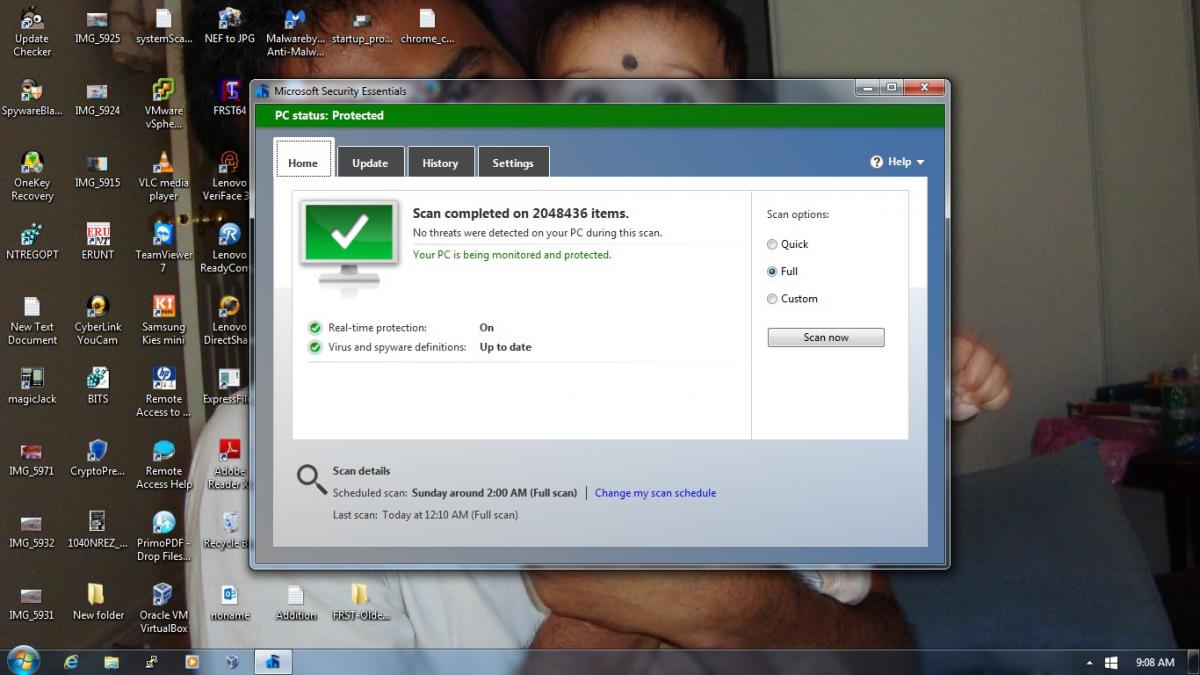Viewport: 1200px width, 675px height.
Task: Select the IMG_5915 desktop image file
Action: [x=98, y=169]
